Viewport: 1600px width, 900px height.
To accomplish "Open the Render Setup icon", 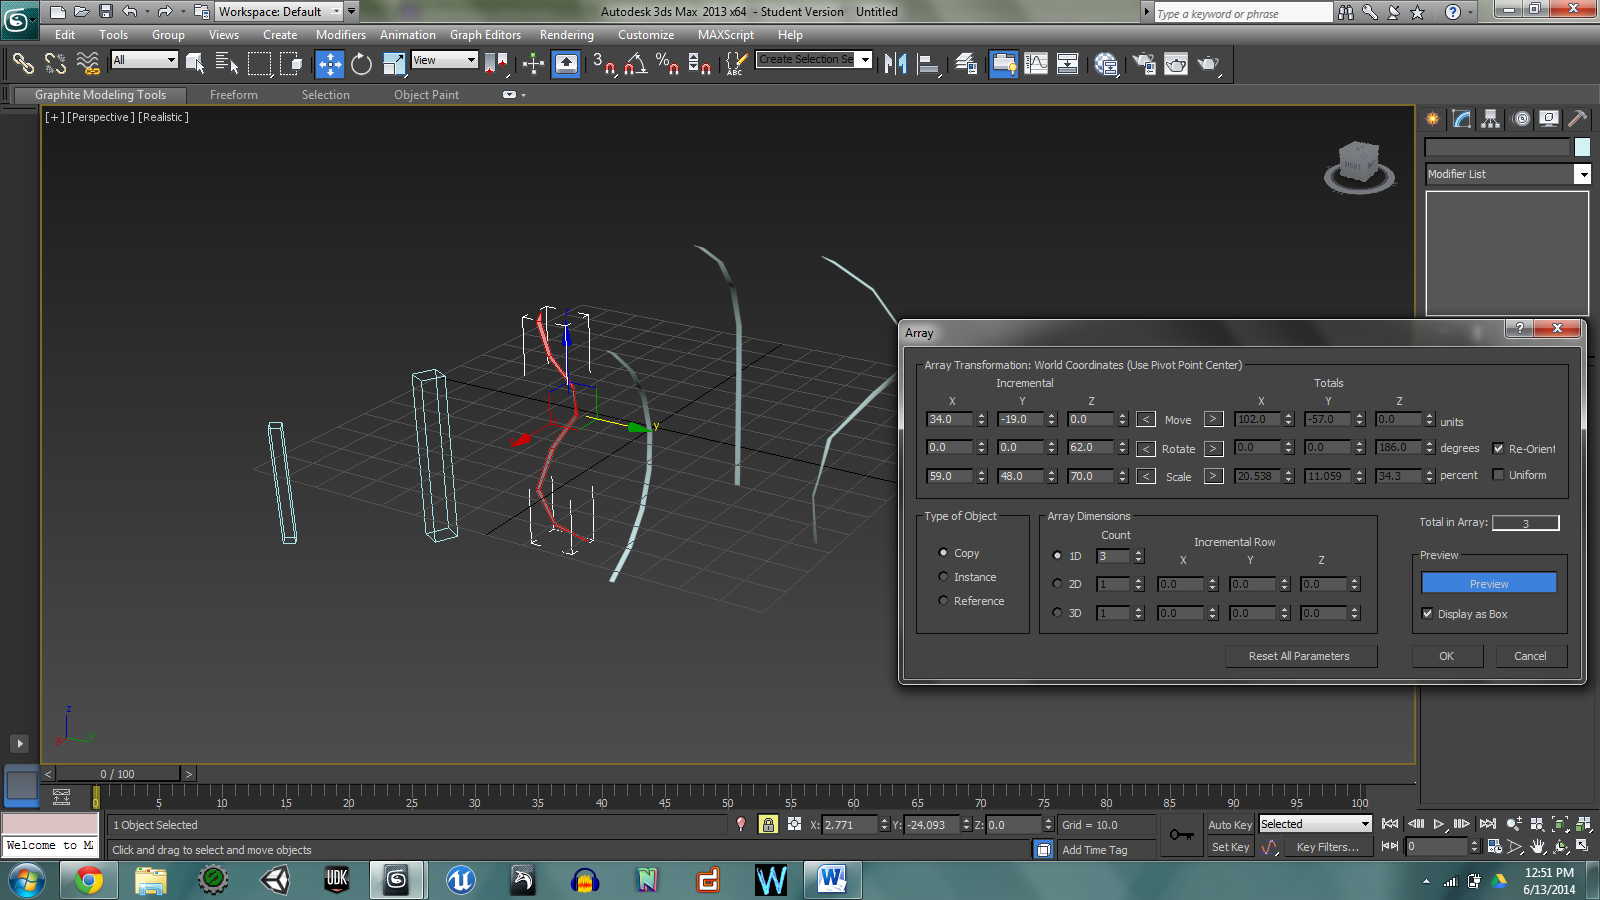I will pos(1144,64).
